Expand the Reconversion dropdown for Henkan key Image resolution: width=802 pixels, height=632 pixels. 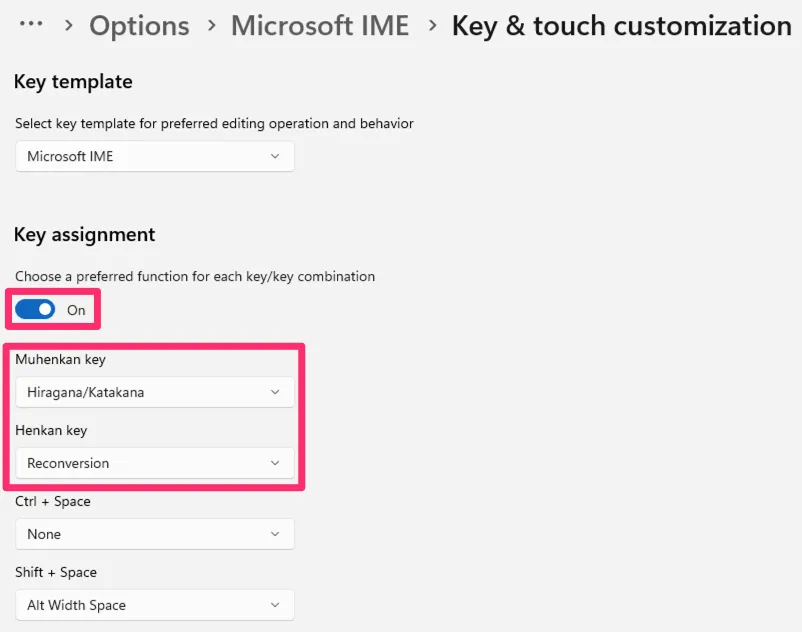click(x=155, y=463)
